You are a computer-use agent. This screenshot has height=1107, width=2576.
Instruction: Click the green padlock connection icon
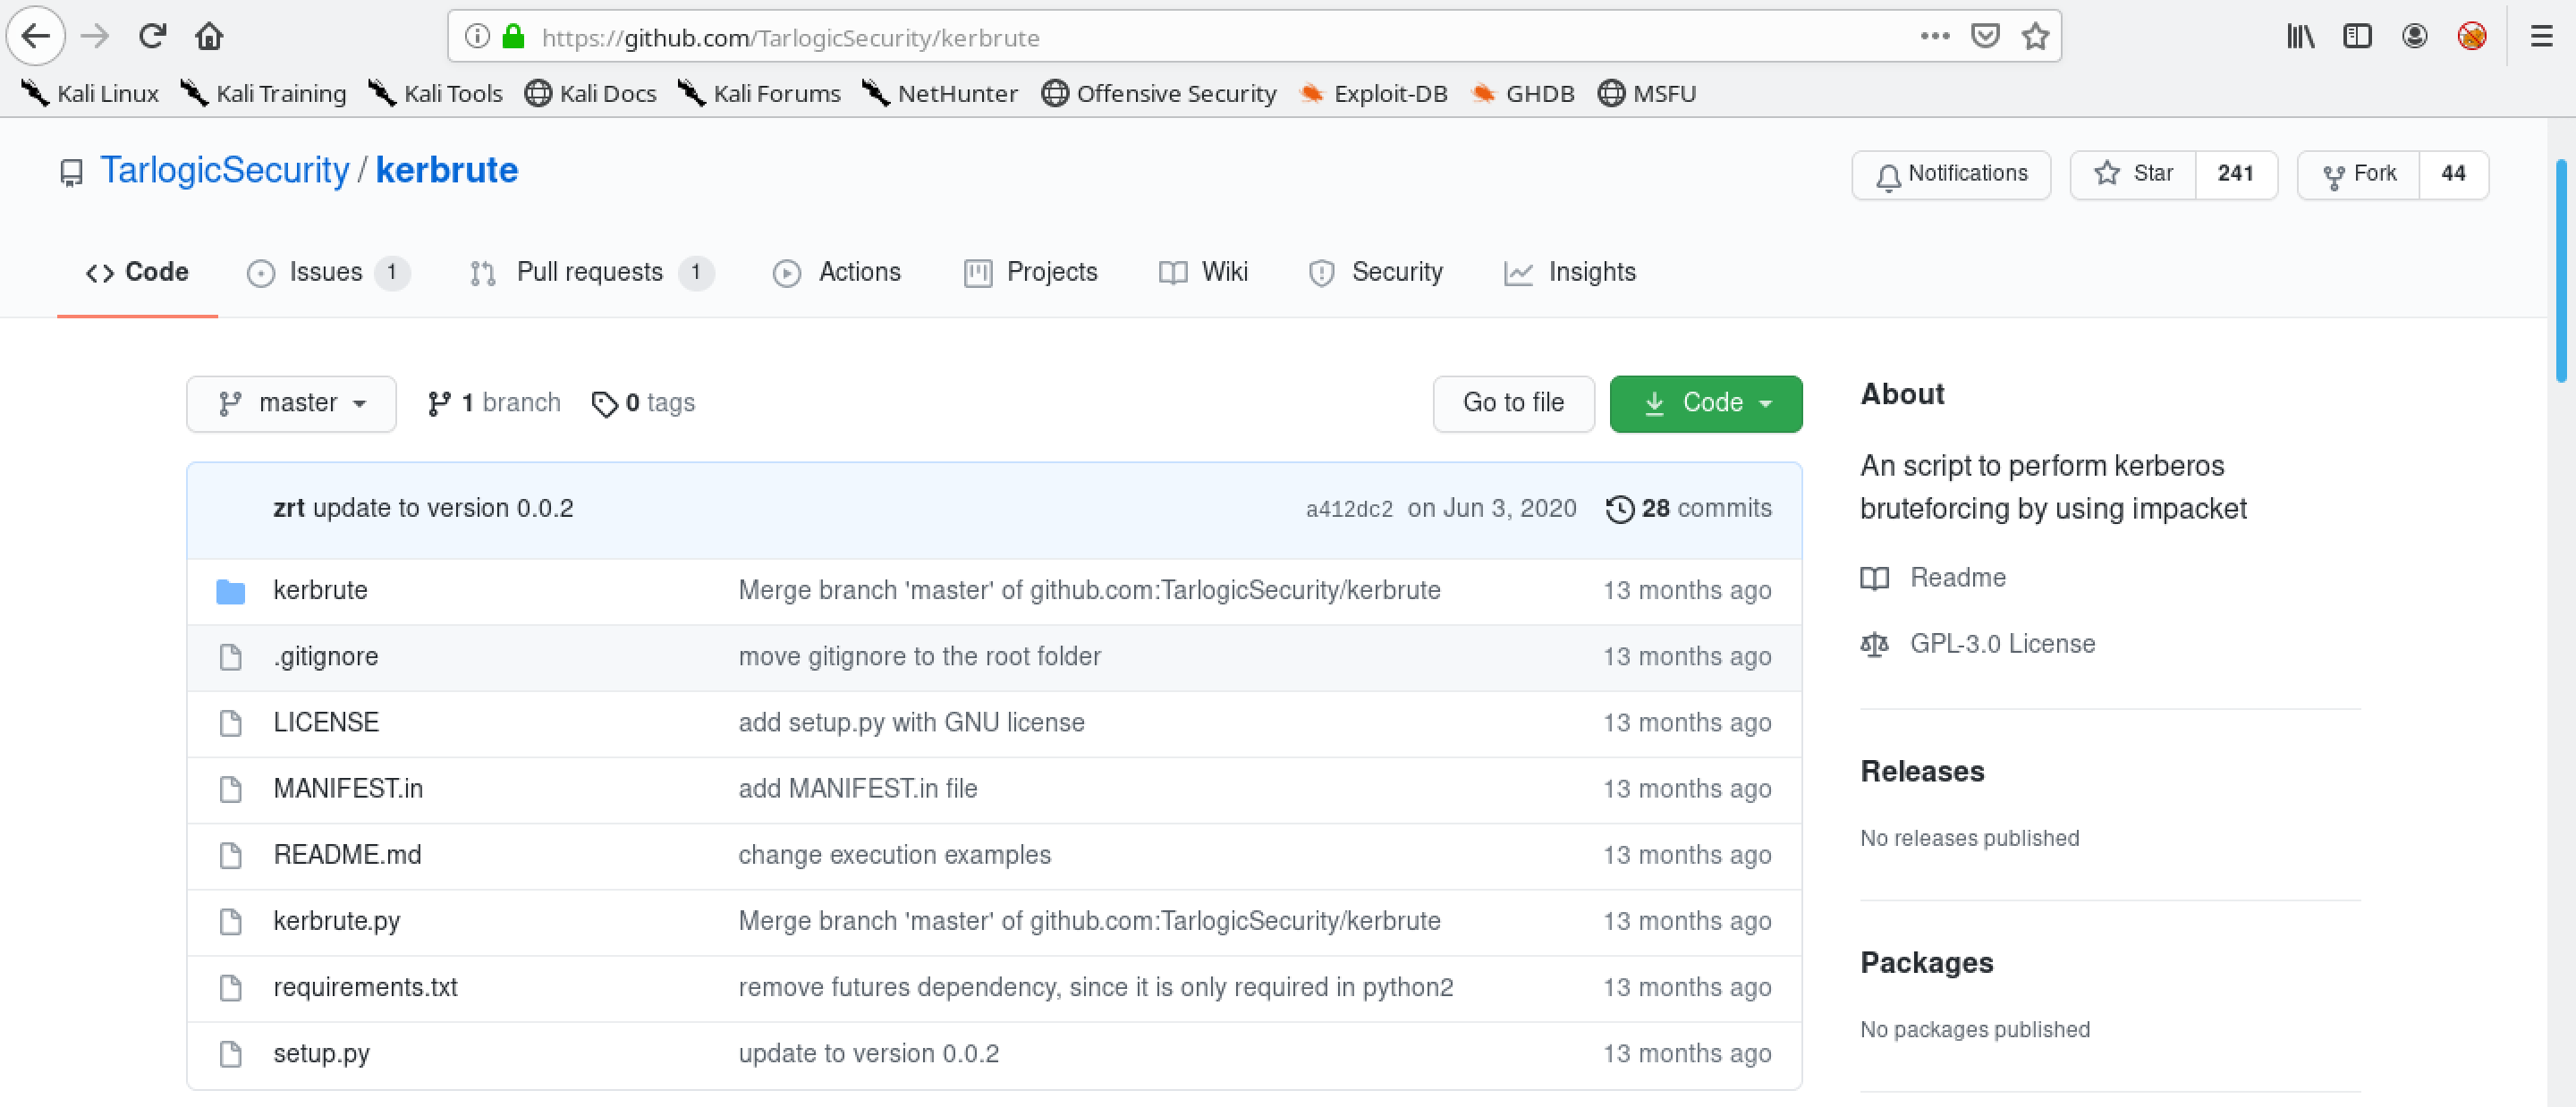(514, 37)
